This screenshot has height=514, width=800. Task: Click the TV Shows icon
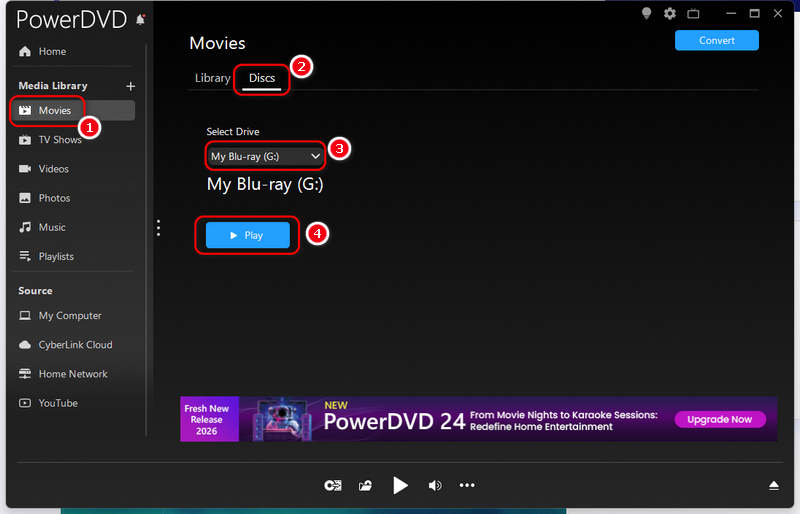pyautogui.click(x=24, y=140)
